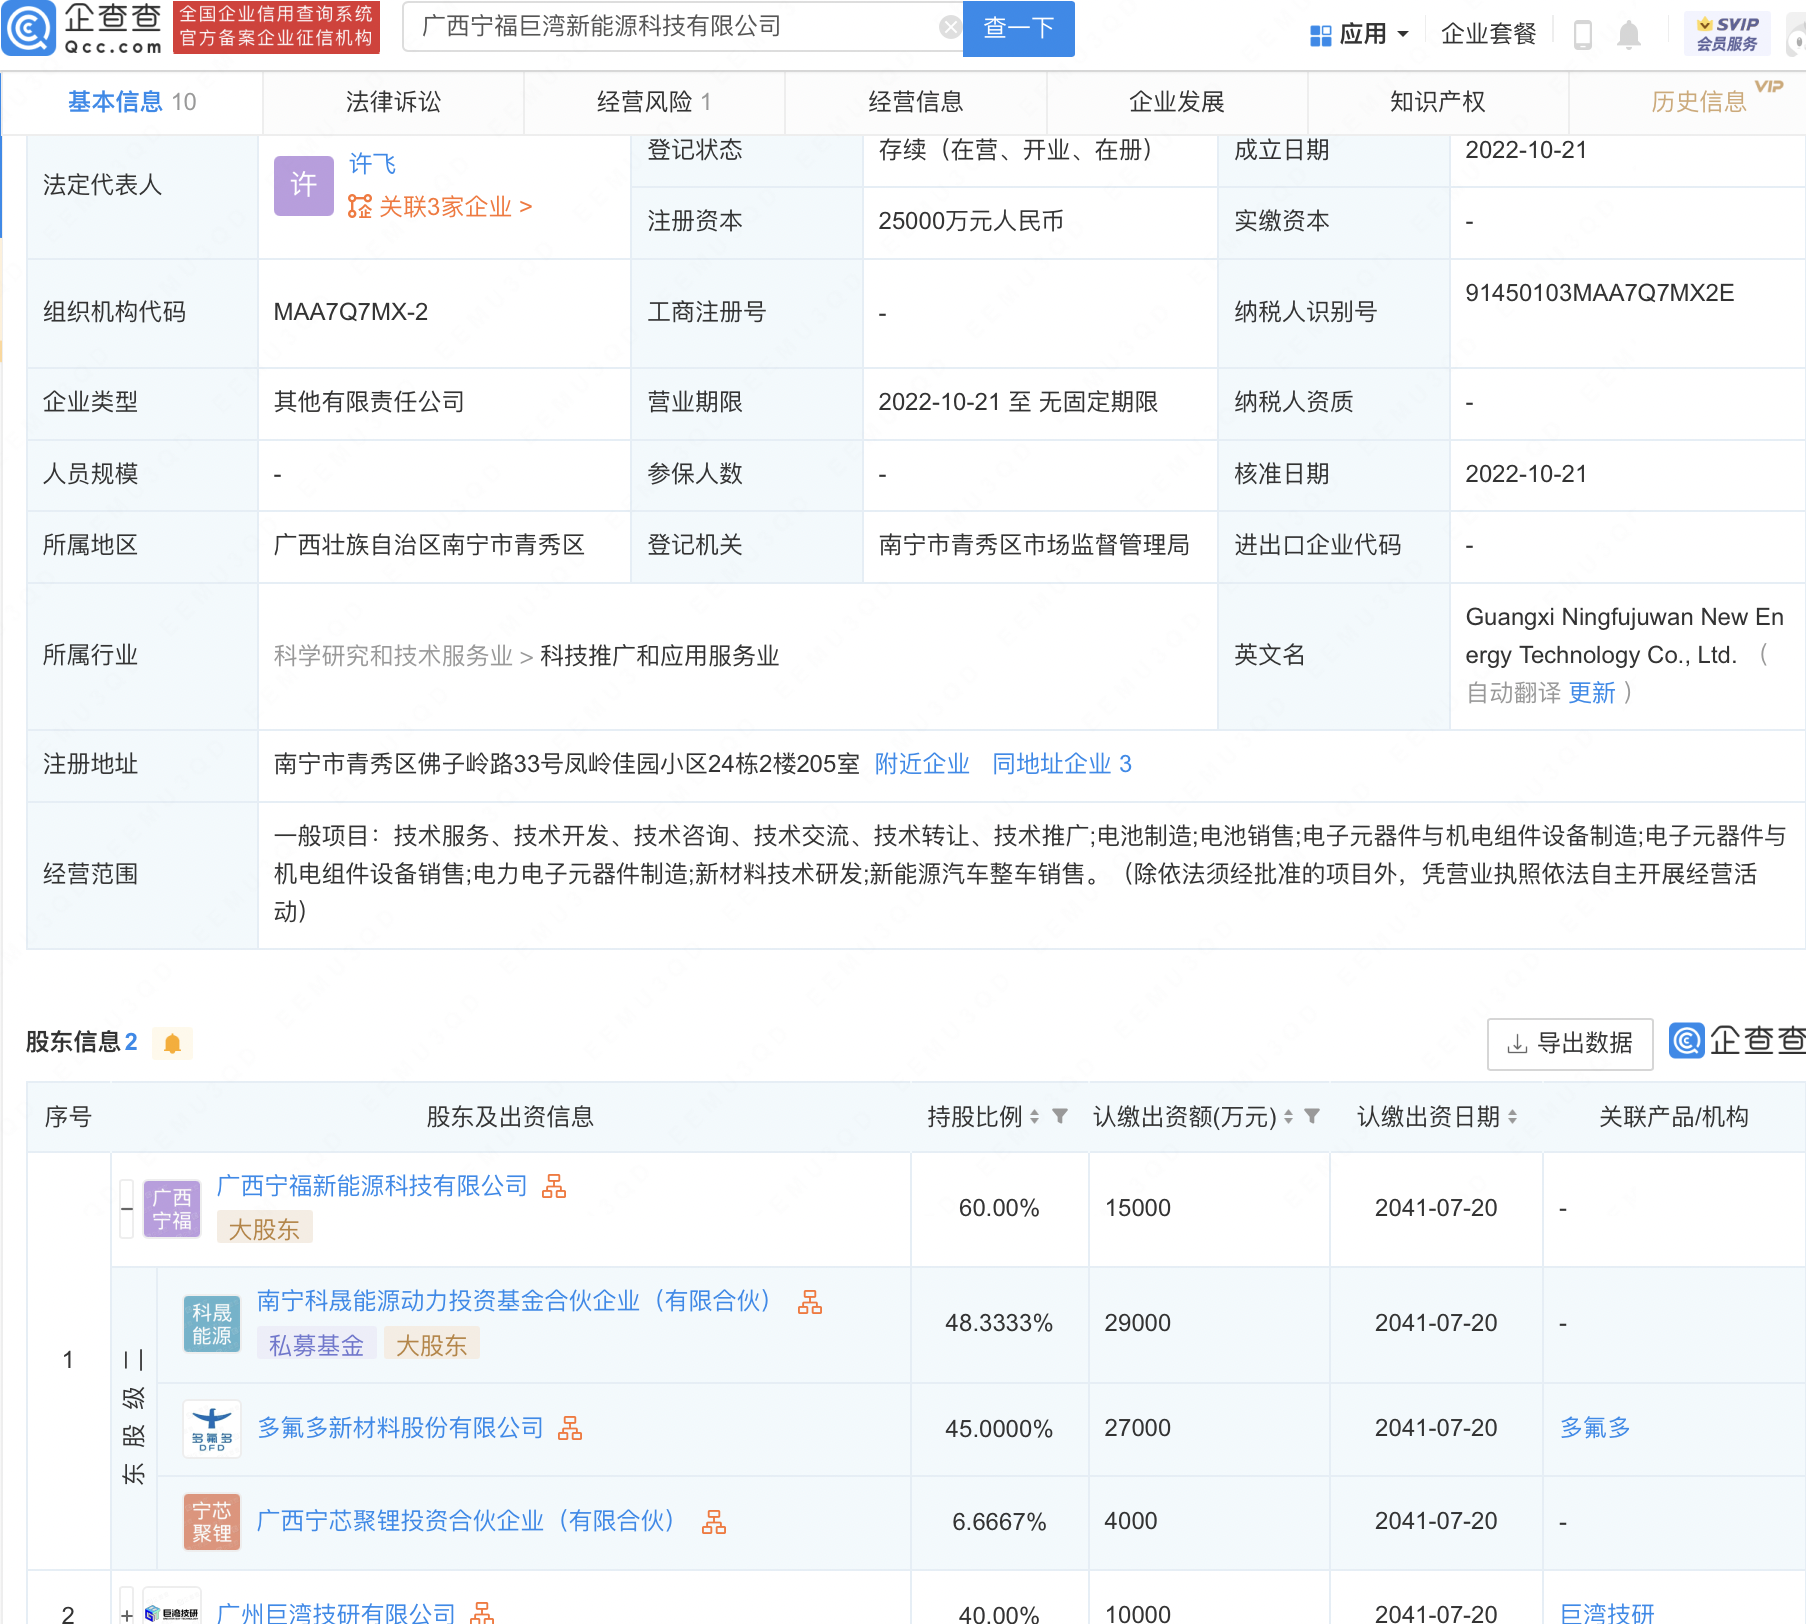Click the 私募基金 tag
This screenshot has height=1624, width=1806.
(316, 1345)
